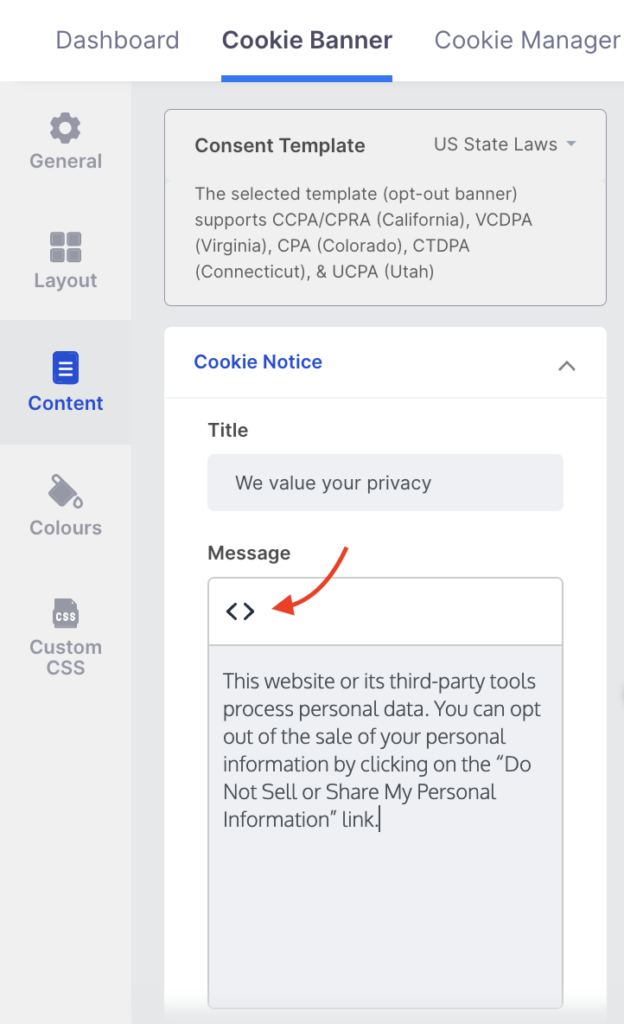Choose the Content sidebar label
Viewport: 624px width, 1024px height.
click(x=65, y=403)
